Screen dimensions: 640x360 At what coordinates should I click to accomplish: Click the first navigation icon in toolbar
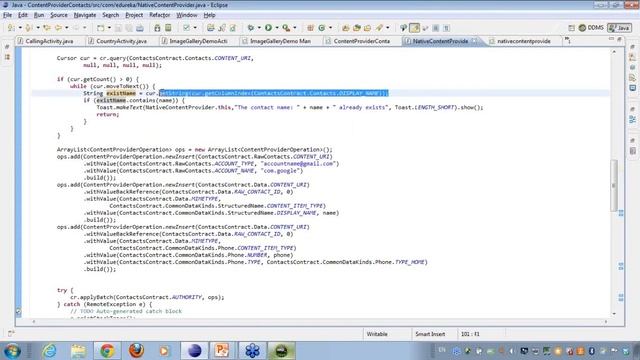(11, 28)
